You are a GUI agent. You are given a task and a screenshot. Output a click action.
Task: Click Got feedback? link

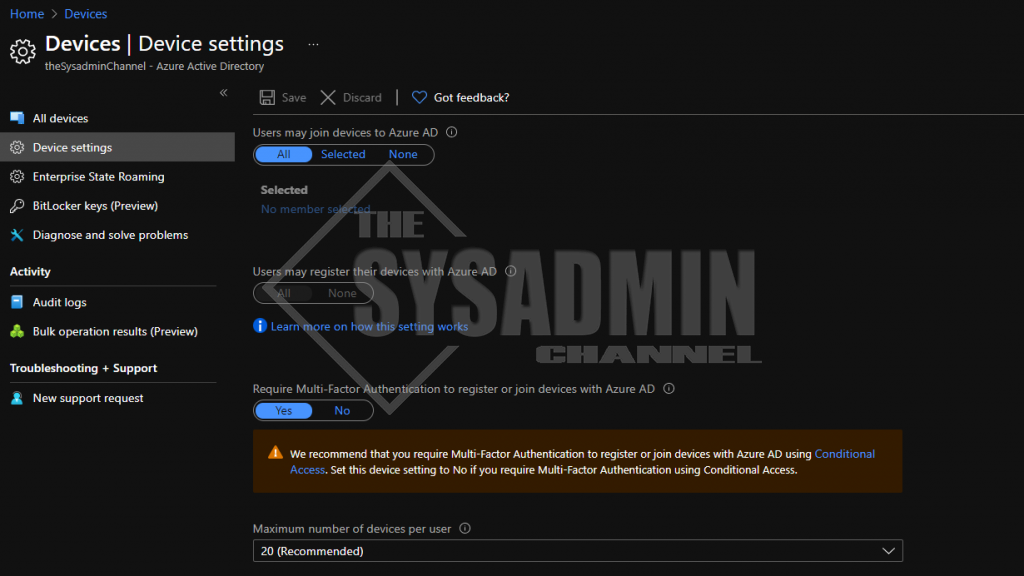click(472, 97)
